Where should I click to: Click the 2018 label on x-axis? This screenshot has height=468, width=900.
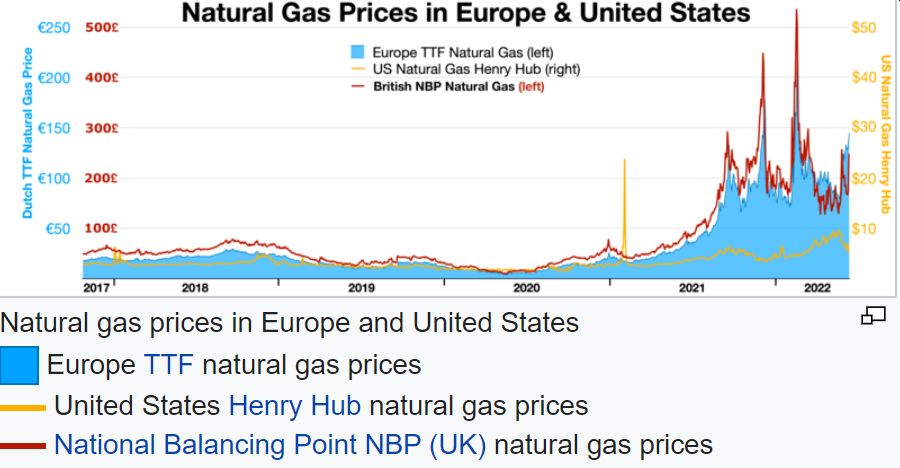point(195,288)
